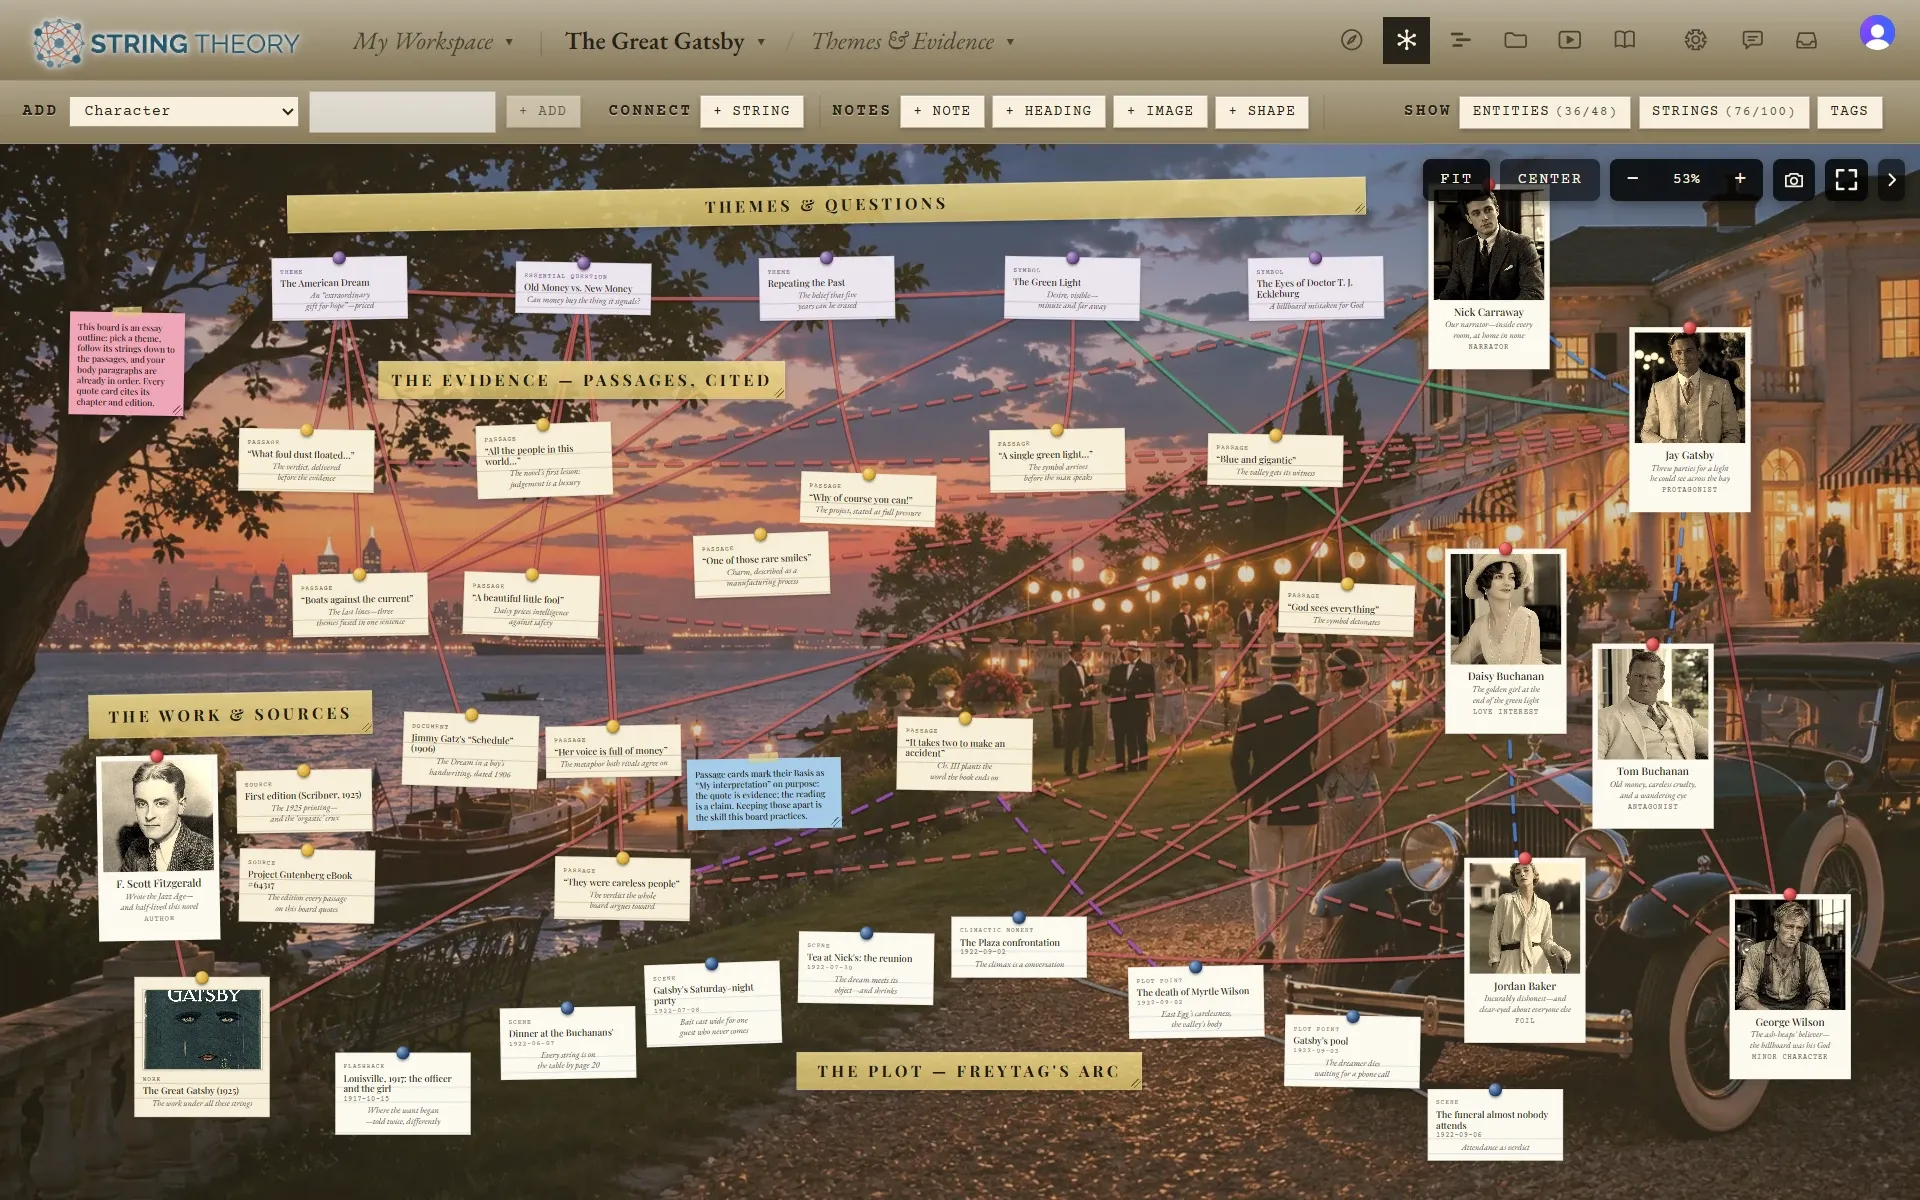This screenshot has width=1920, height=1200.
Task: Select The death of Myrtle Wilson card
Action: coord(1196,1002)
